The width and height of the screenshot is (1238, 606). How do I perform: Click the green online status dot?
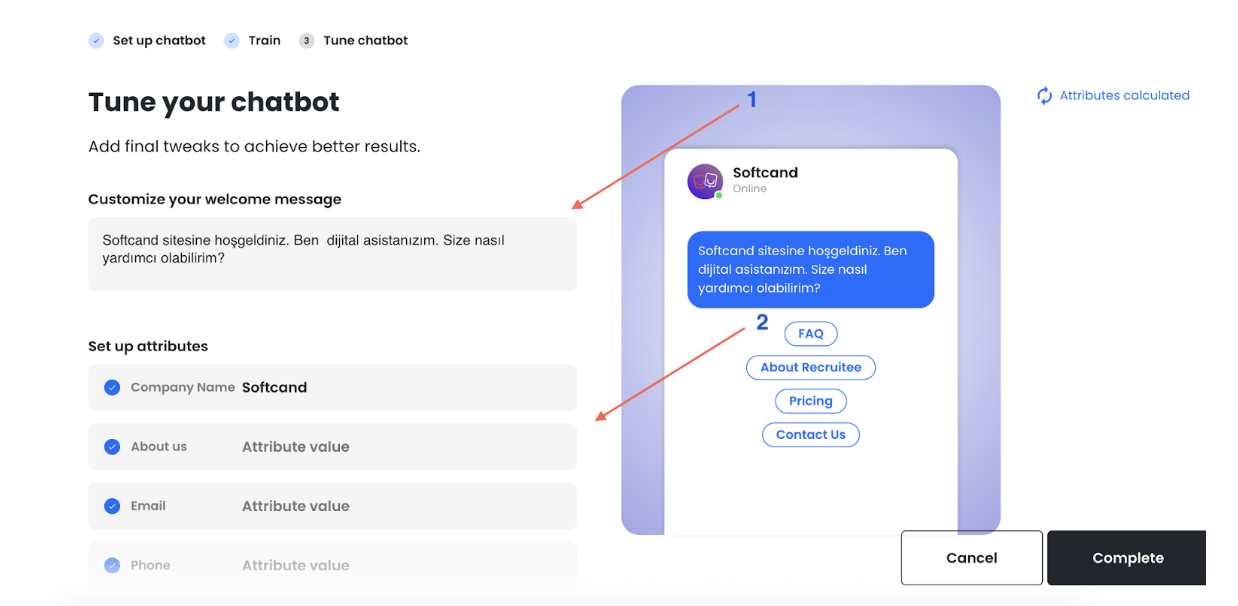point(718,195)
